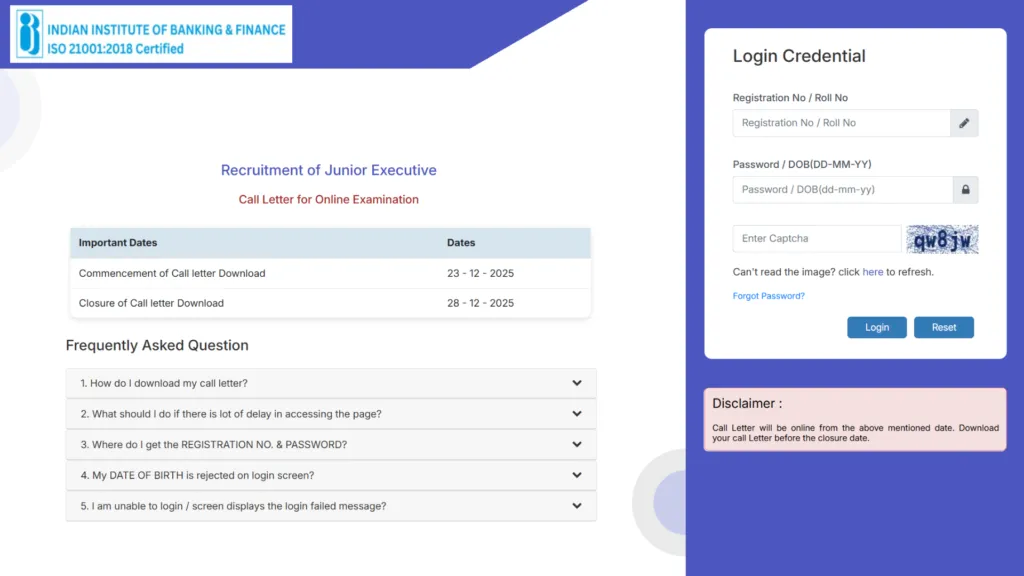Expand the 'unable to login' FAQ item
Image resolution: width=1024 pixels, height=576 pixels.
pos(330,506)
